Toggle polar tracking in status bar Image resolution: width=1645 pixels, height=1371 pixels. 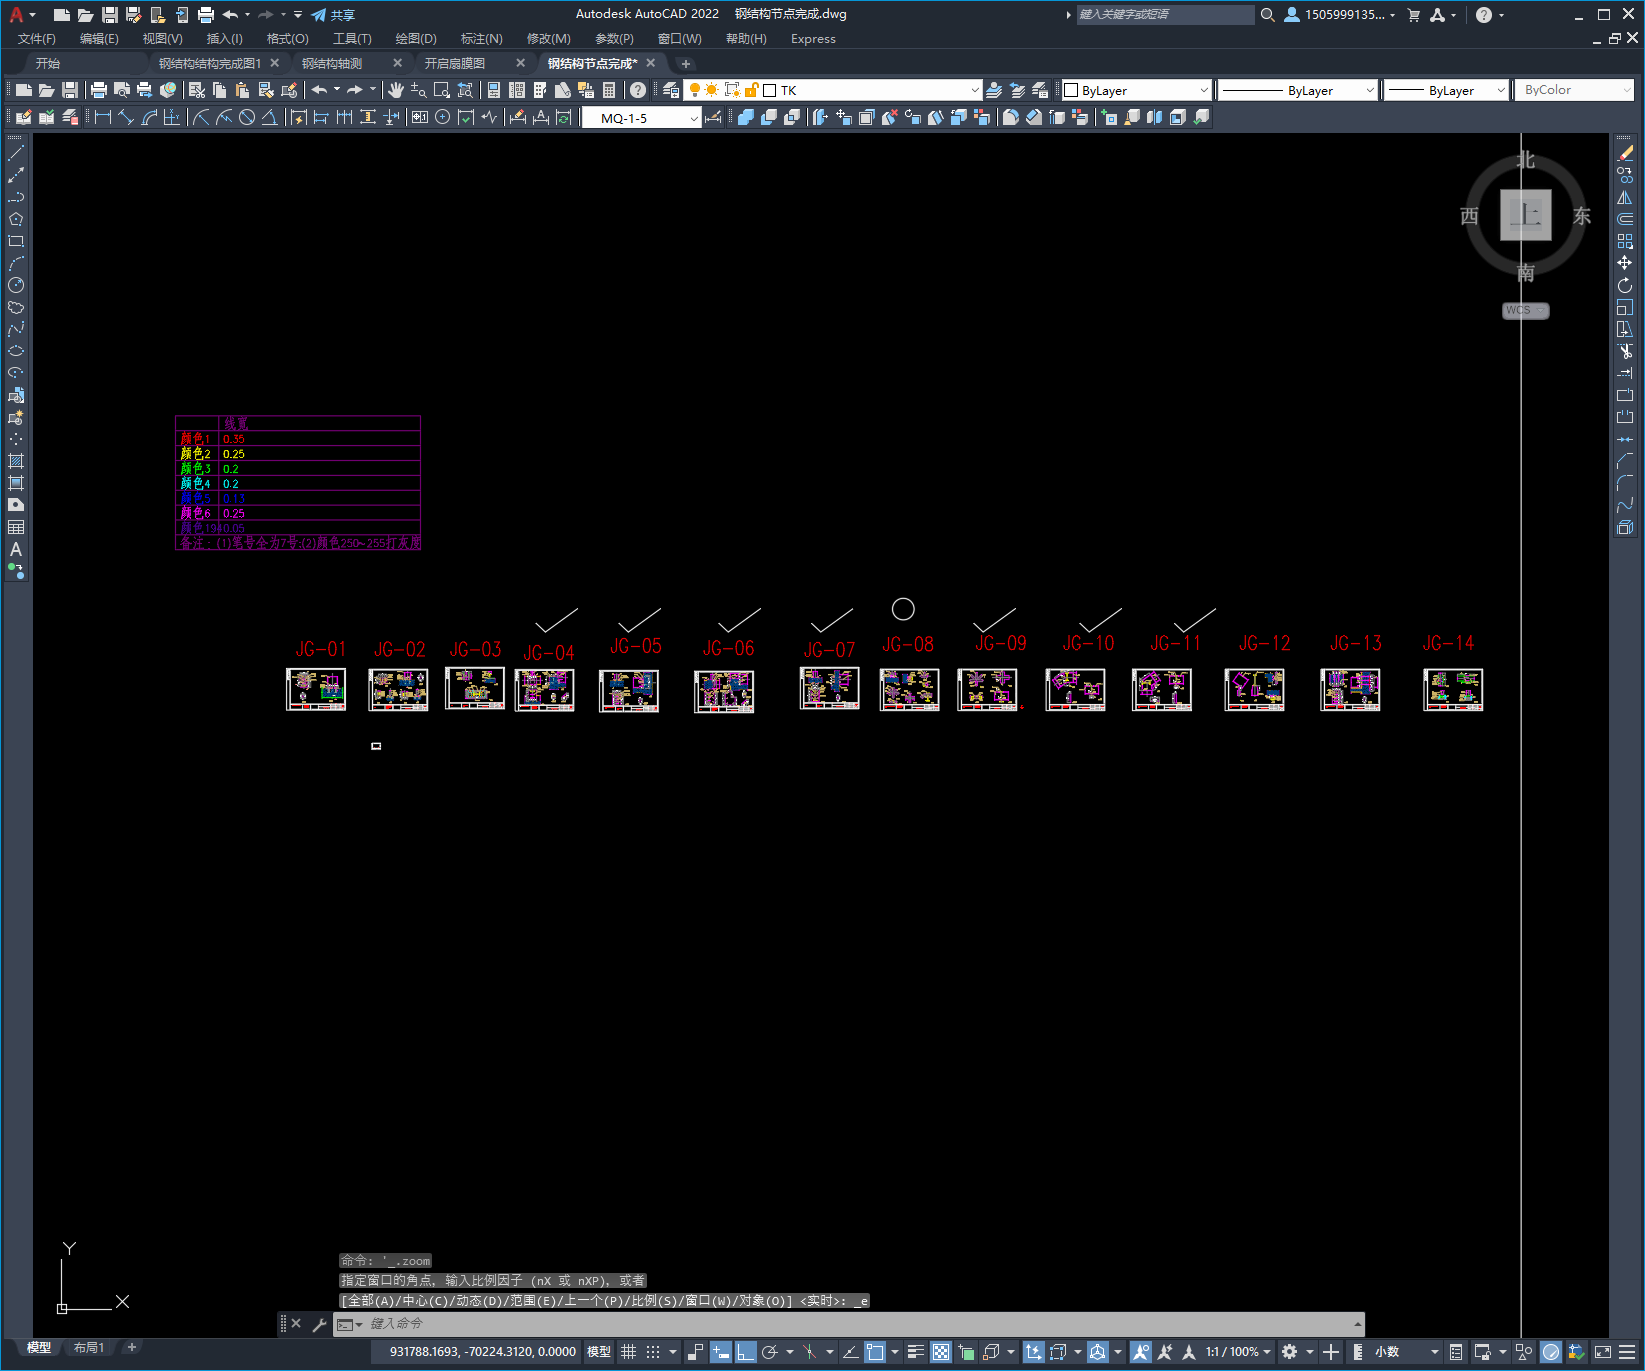tap(770, 1352)
